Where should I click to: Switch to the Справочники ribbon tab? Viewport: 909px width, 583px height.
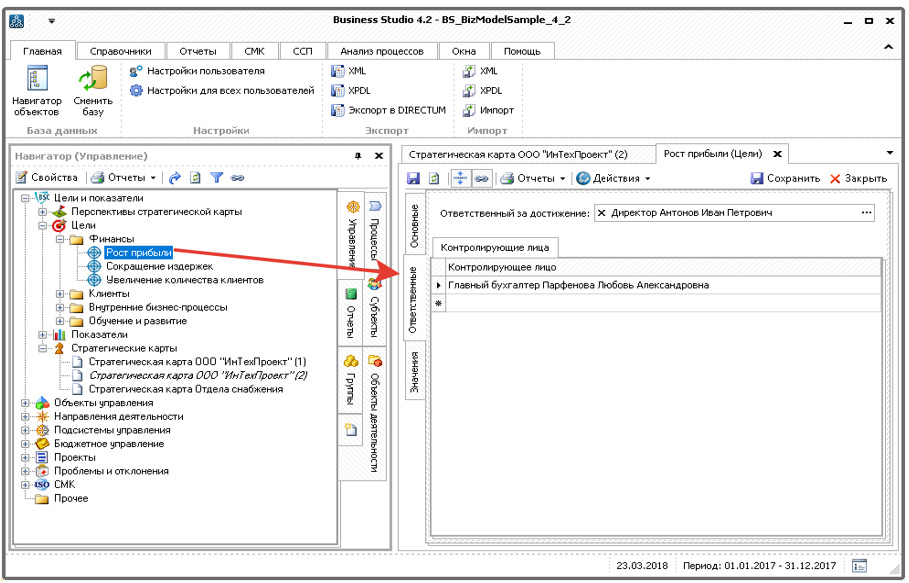tap(120, 51)
